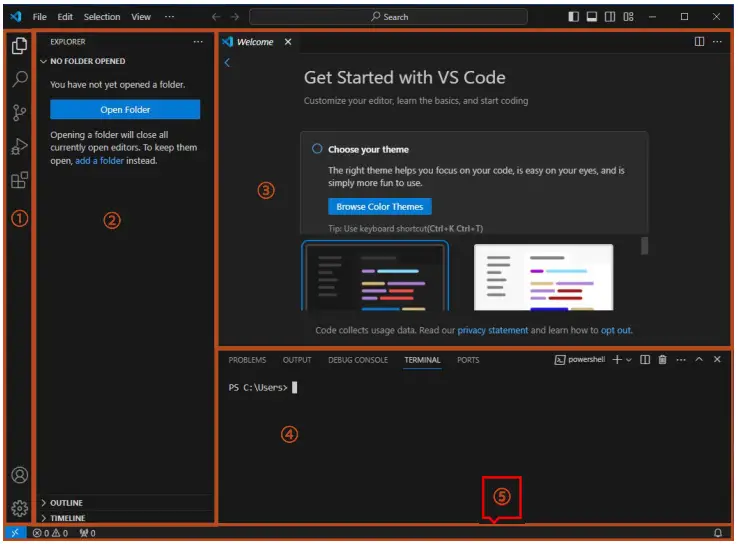Toggle secondary side bar layout icon

tap(610, 17)
